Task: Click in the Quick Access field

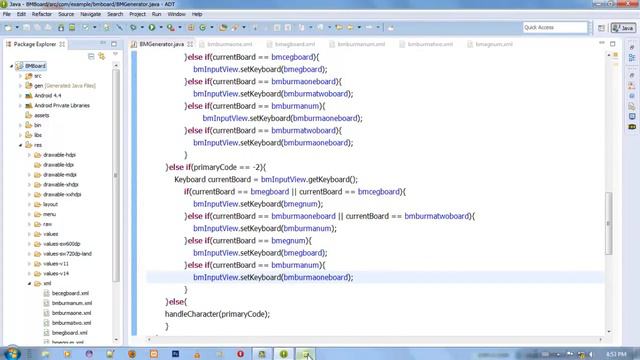Action: [555, 27]
